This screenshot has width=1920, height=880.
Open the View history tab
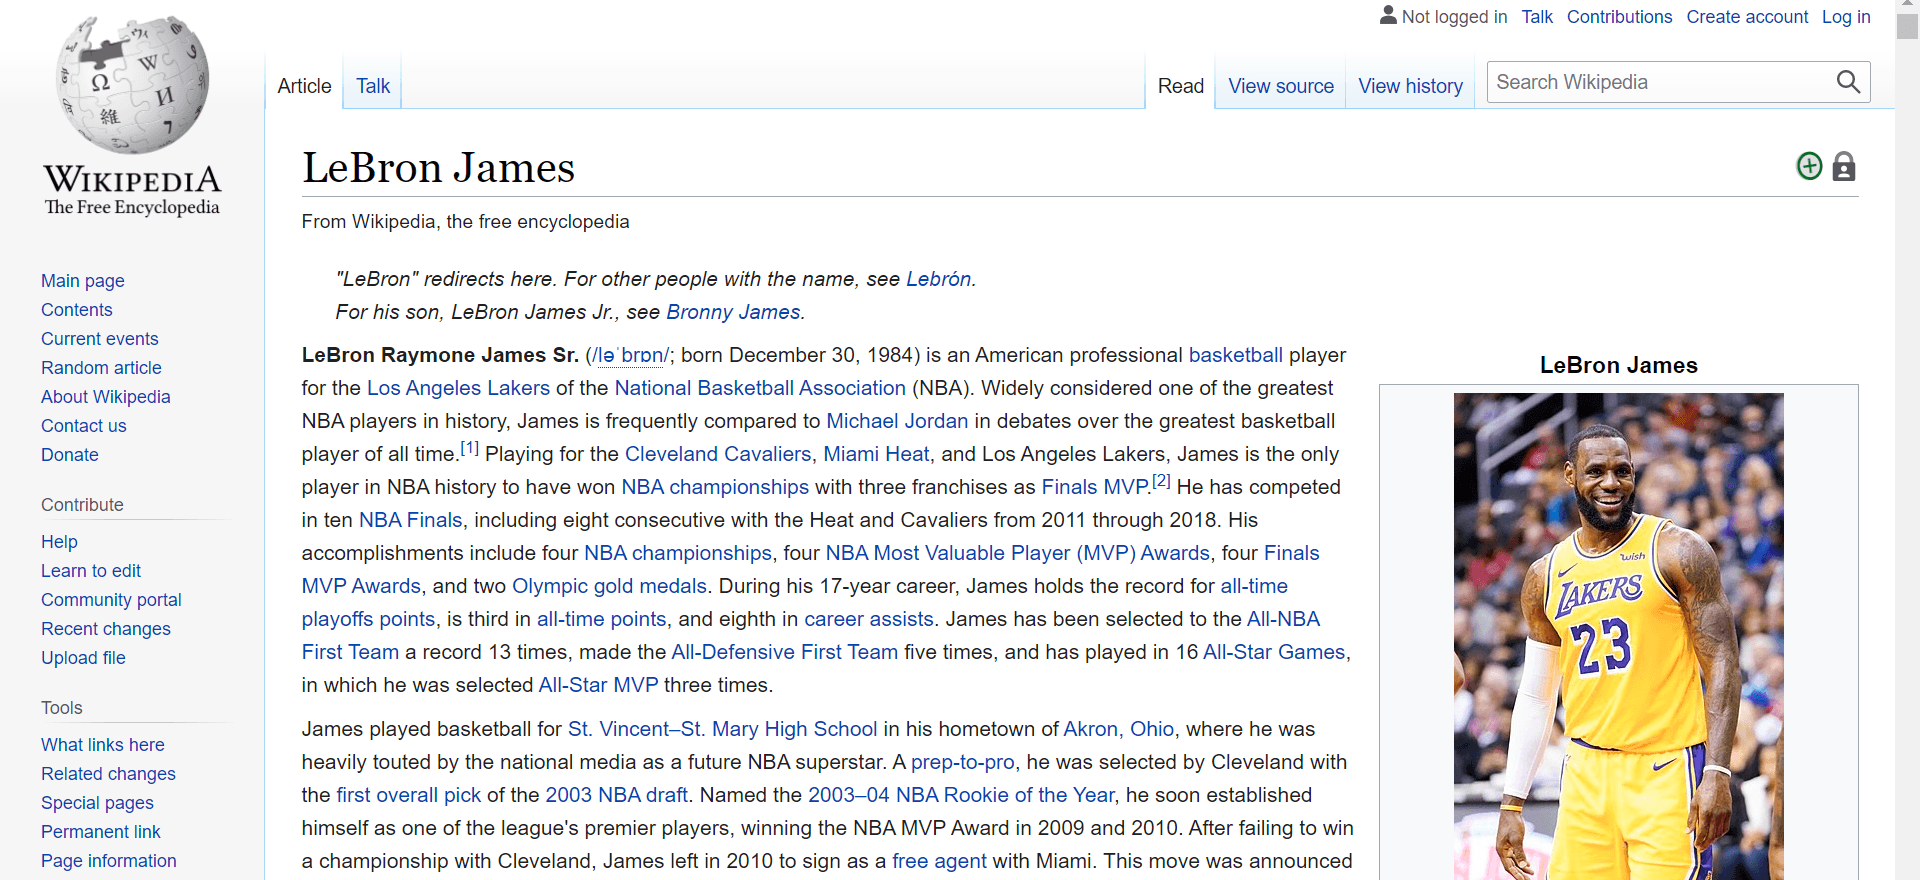click(1410, 86)
